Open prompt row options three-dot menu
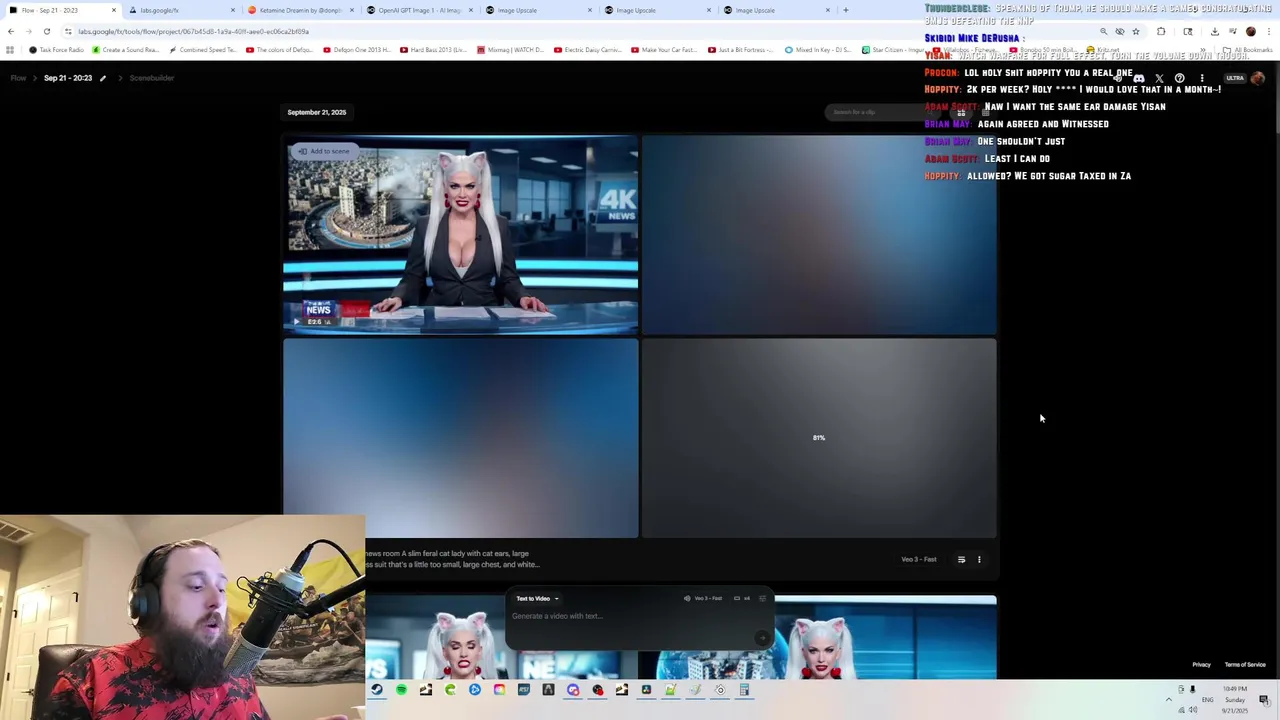1280x720 pixels. coord(979,559)
